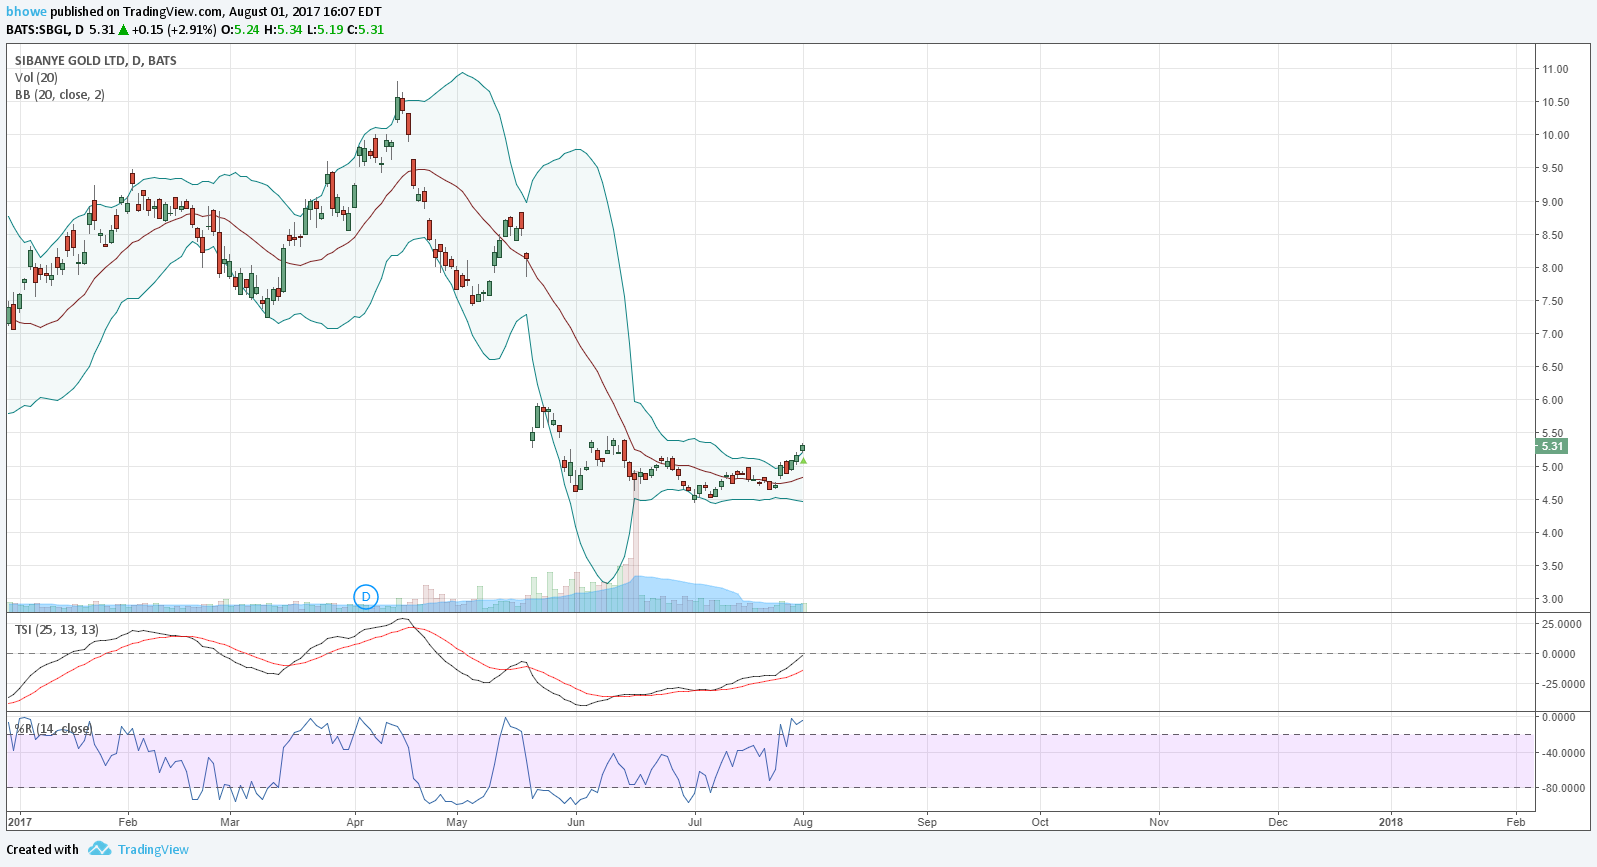Click the Sep label on time axis
The width and height of the screenshot is (1597, 867).
point(927,822)
